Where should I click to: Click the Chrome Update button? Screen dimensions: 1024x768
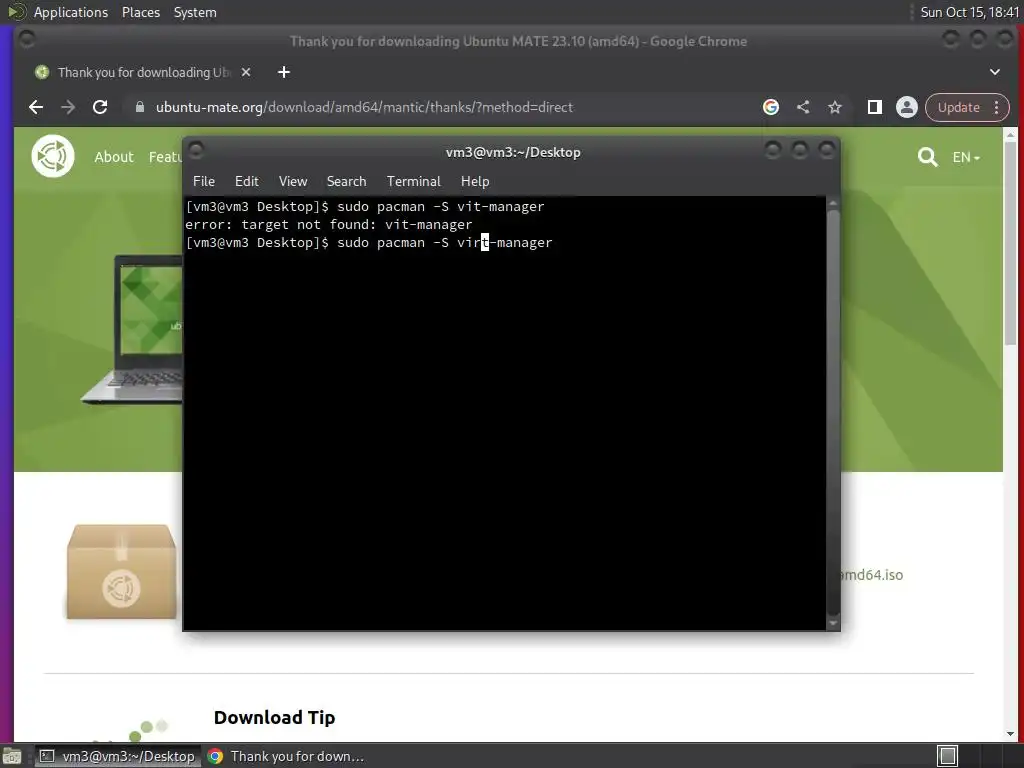tap(959, 107)
